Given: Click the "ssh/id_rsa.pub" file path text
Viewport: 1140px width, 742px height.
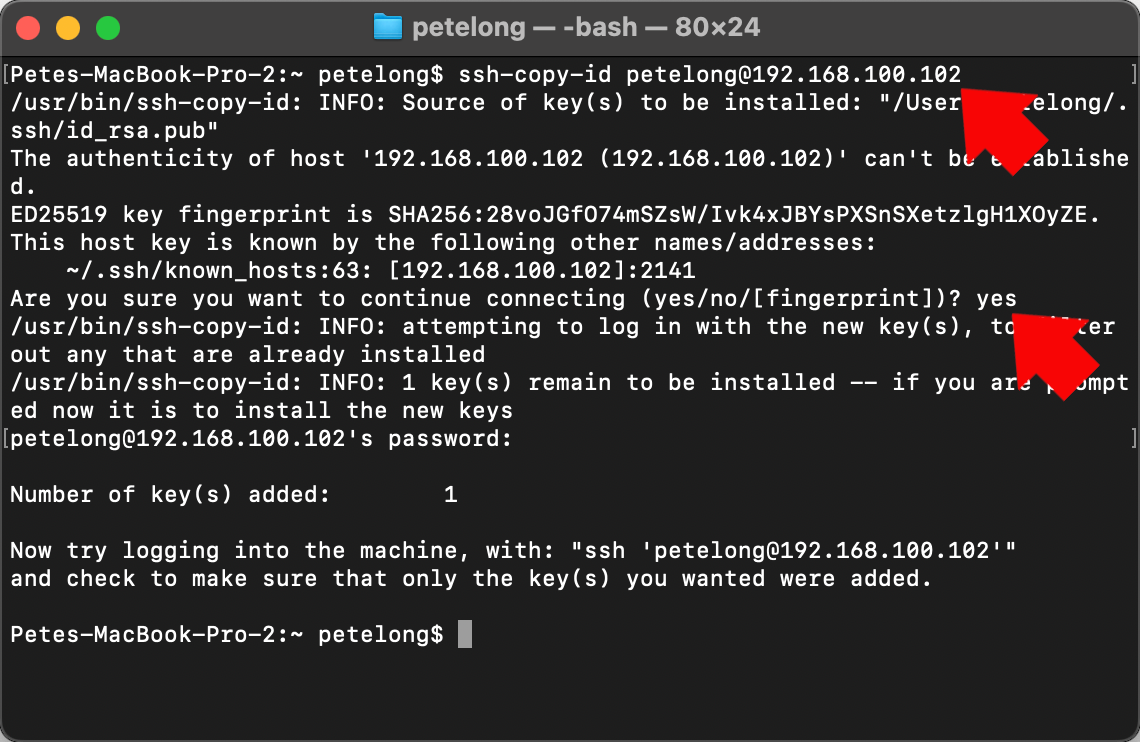Looking at the screenshot, I should 114,131.
